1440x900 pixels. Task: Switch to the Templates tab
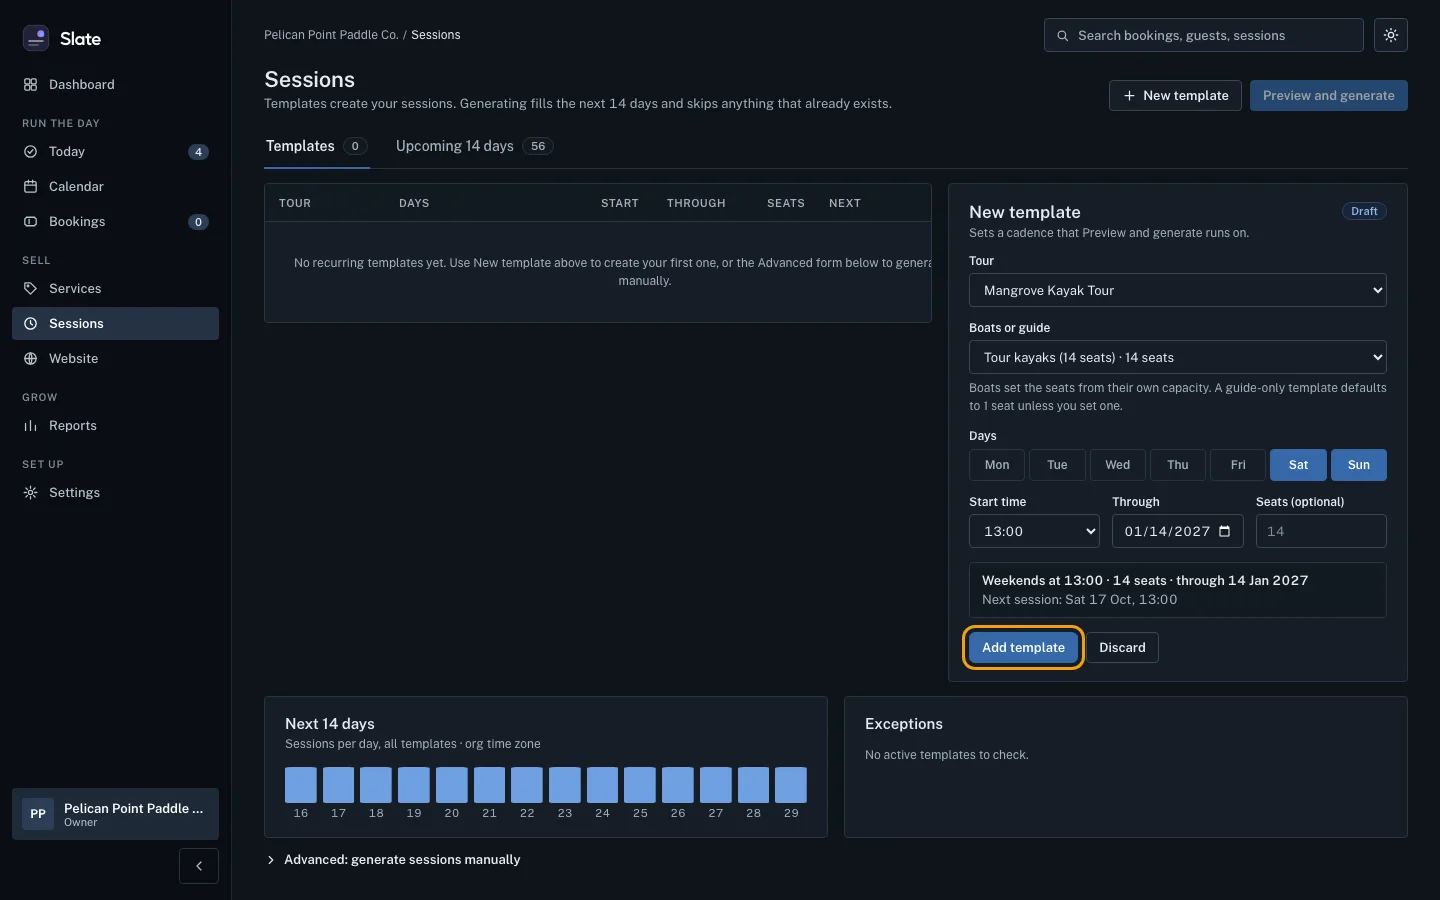[317, 146]
